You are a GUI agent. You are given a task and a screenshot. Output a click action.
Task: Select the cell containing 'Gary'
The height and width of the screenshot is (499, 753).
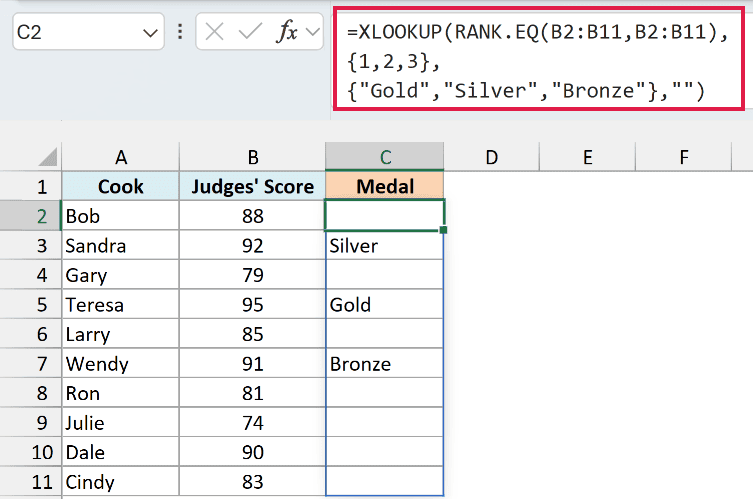[121, 275]
